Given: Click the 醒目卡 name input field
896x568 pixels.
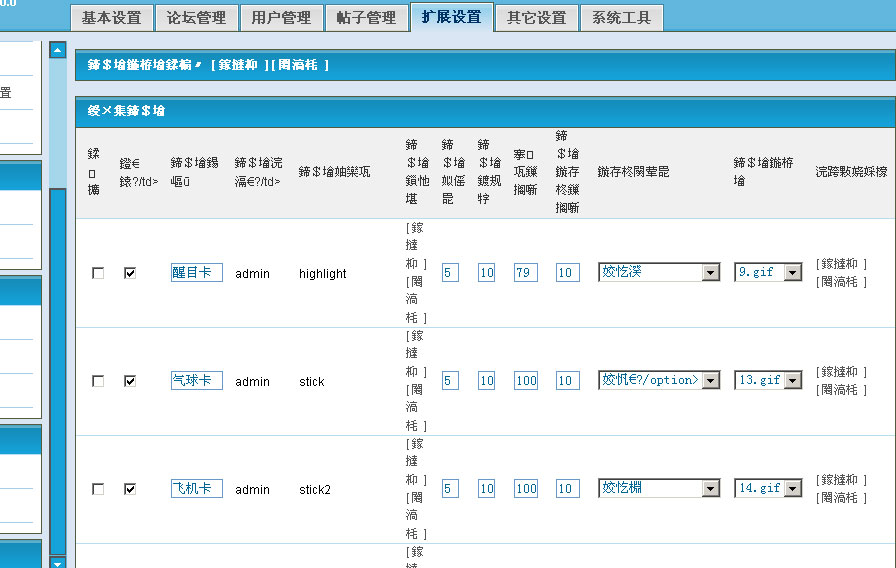Looking at the screenshot, I should (197, 273).
